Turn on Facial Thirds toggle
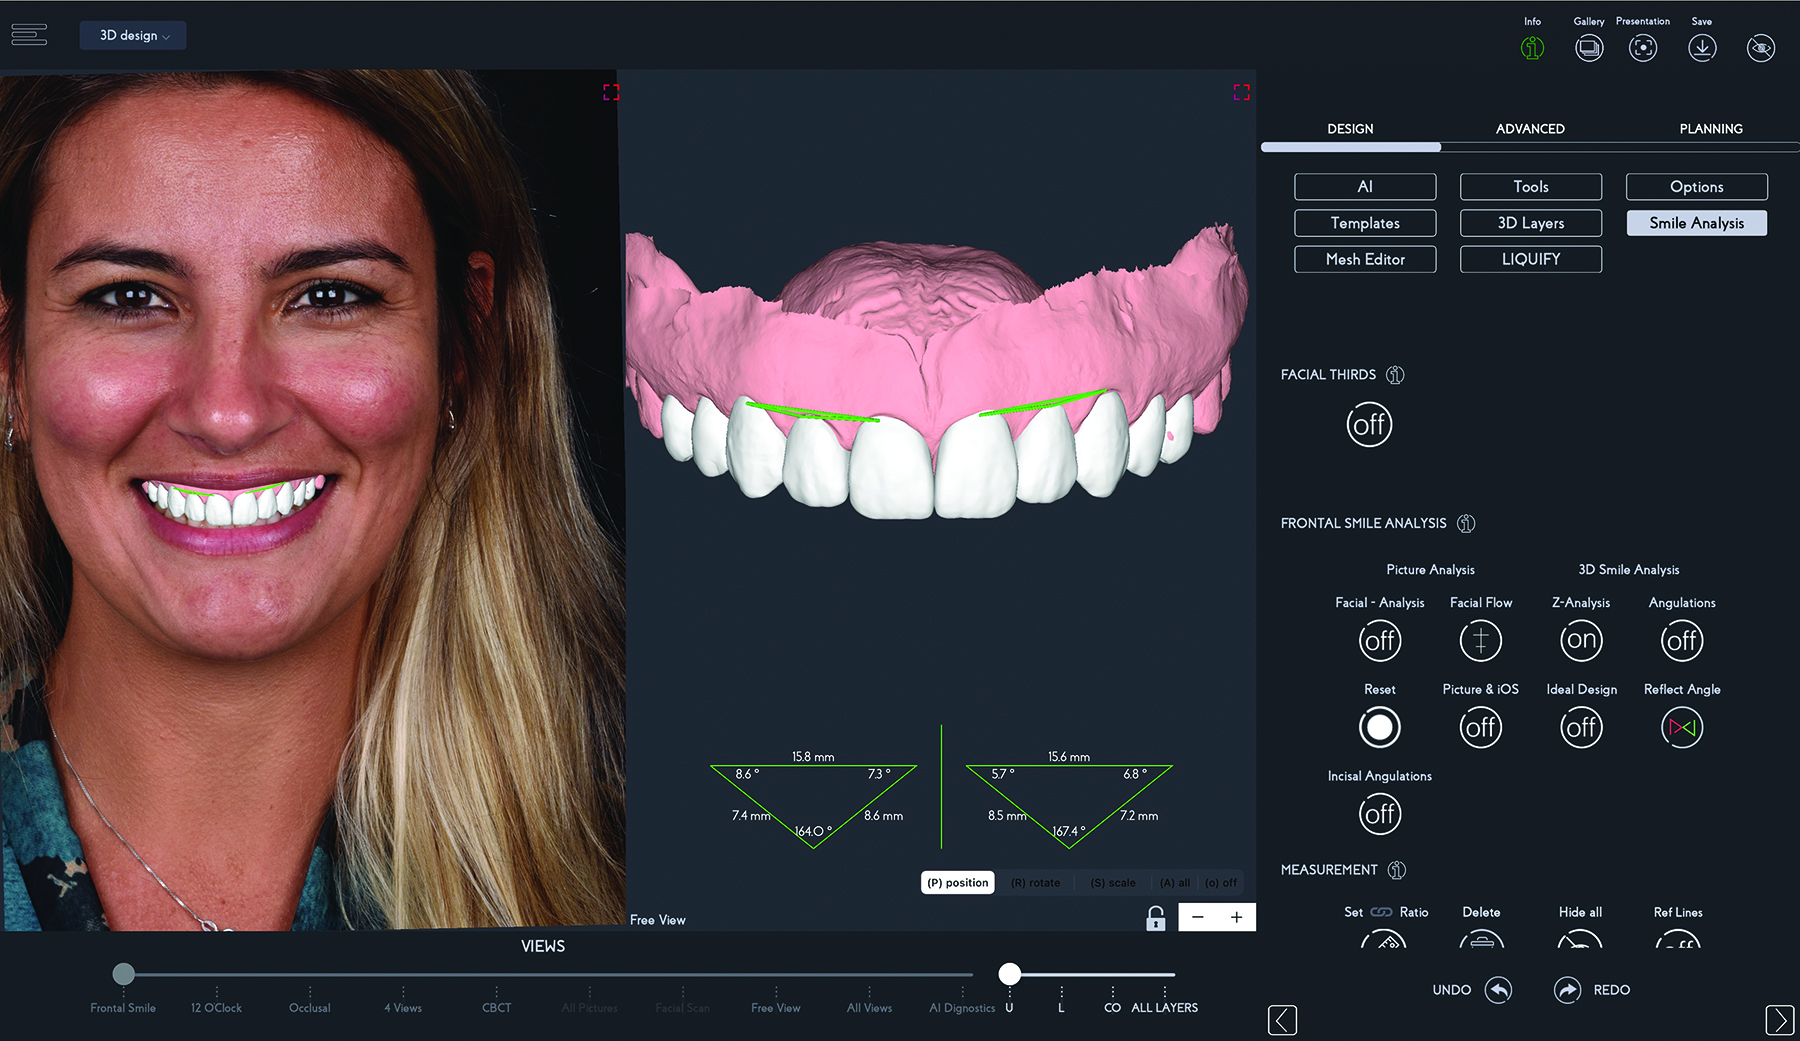1800x1041 pixels. pyautogui.click(x=1369, y=425)
